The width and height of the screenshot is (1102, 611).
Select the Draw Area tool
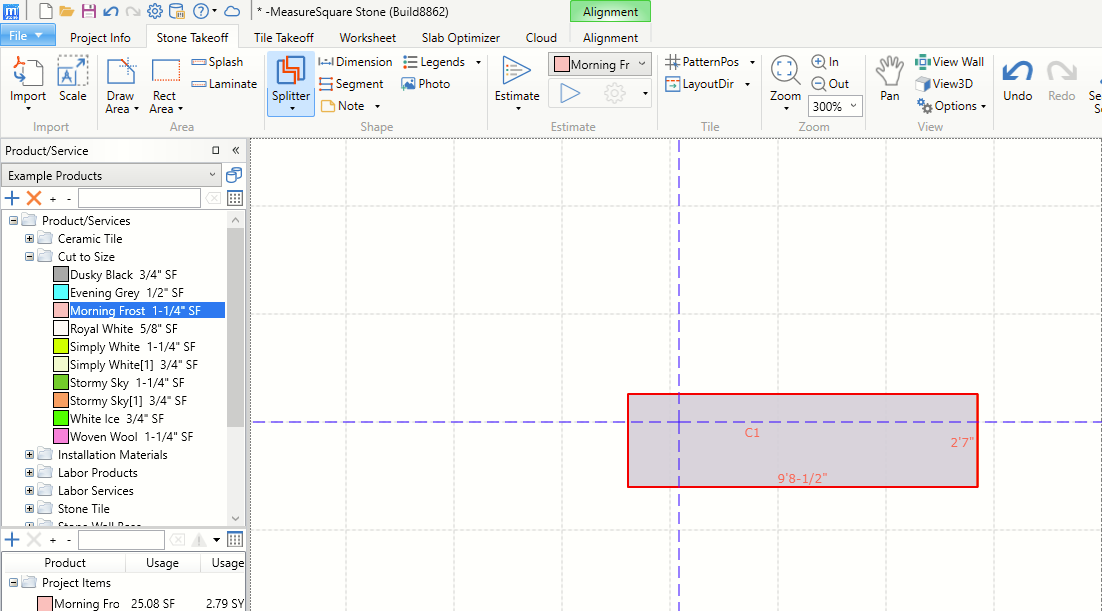tap(121, 85)
